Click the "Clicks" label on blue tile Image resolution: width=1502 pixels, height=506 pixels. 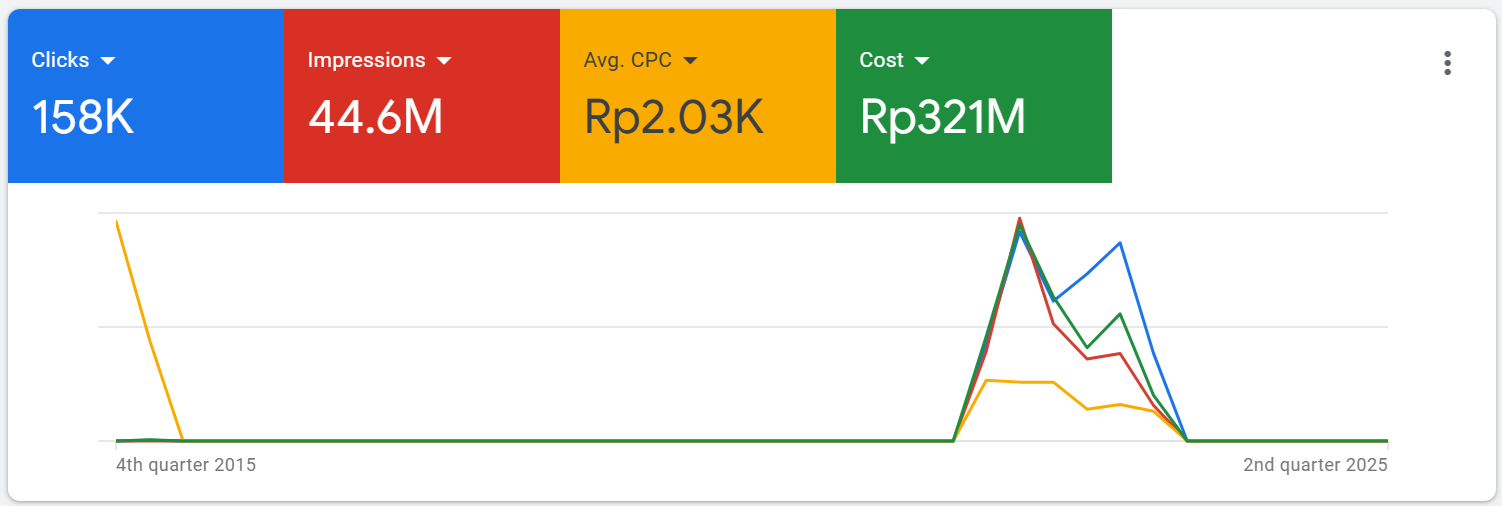pos(60,60)
